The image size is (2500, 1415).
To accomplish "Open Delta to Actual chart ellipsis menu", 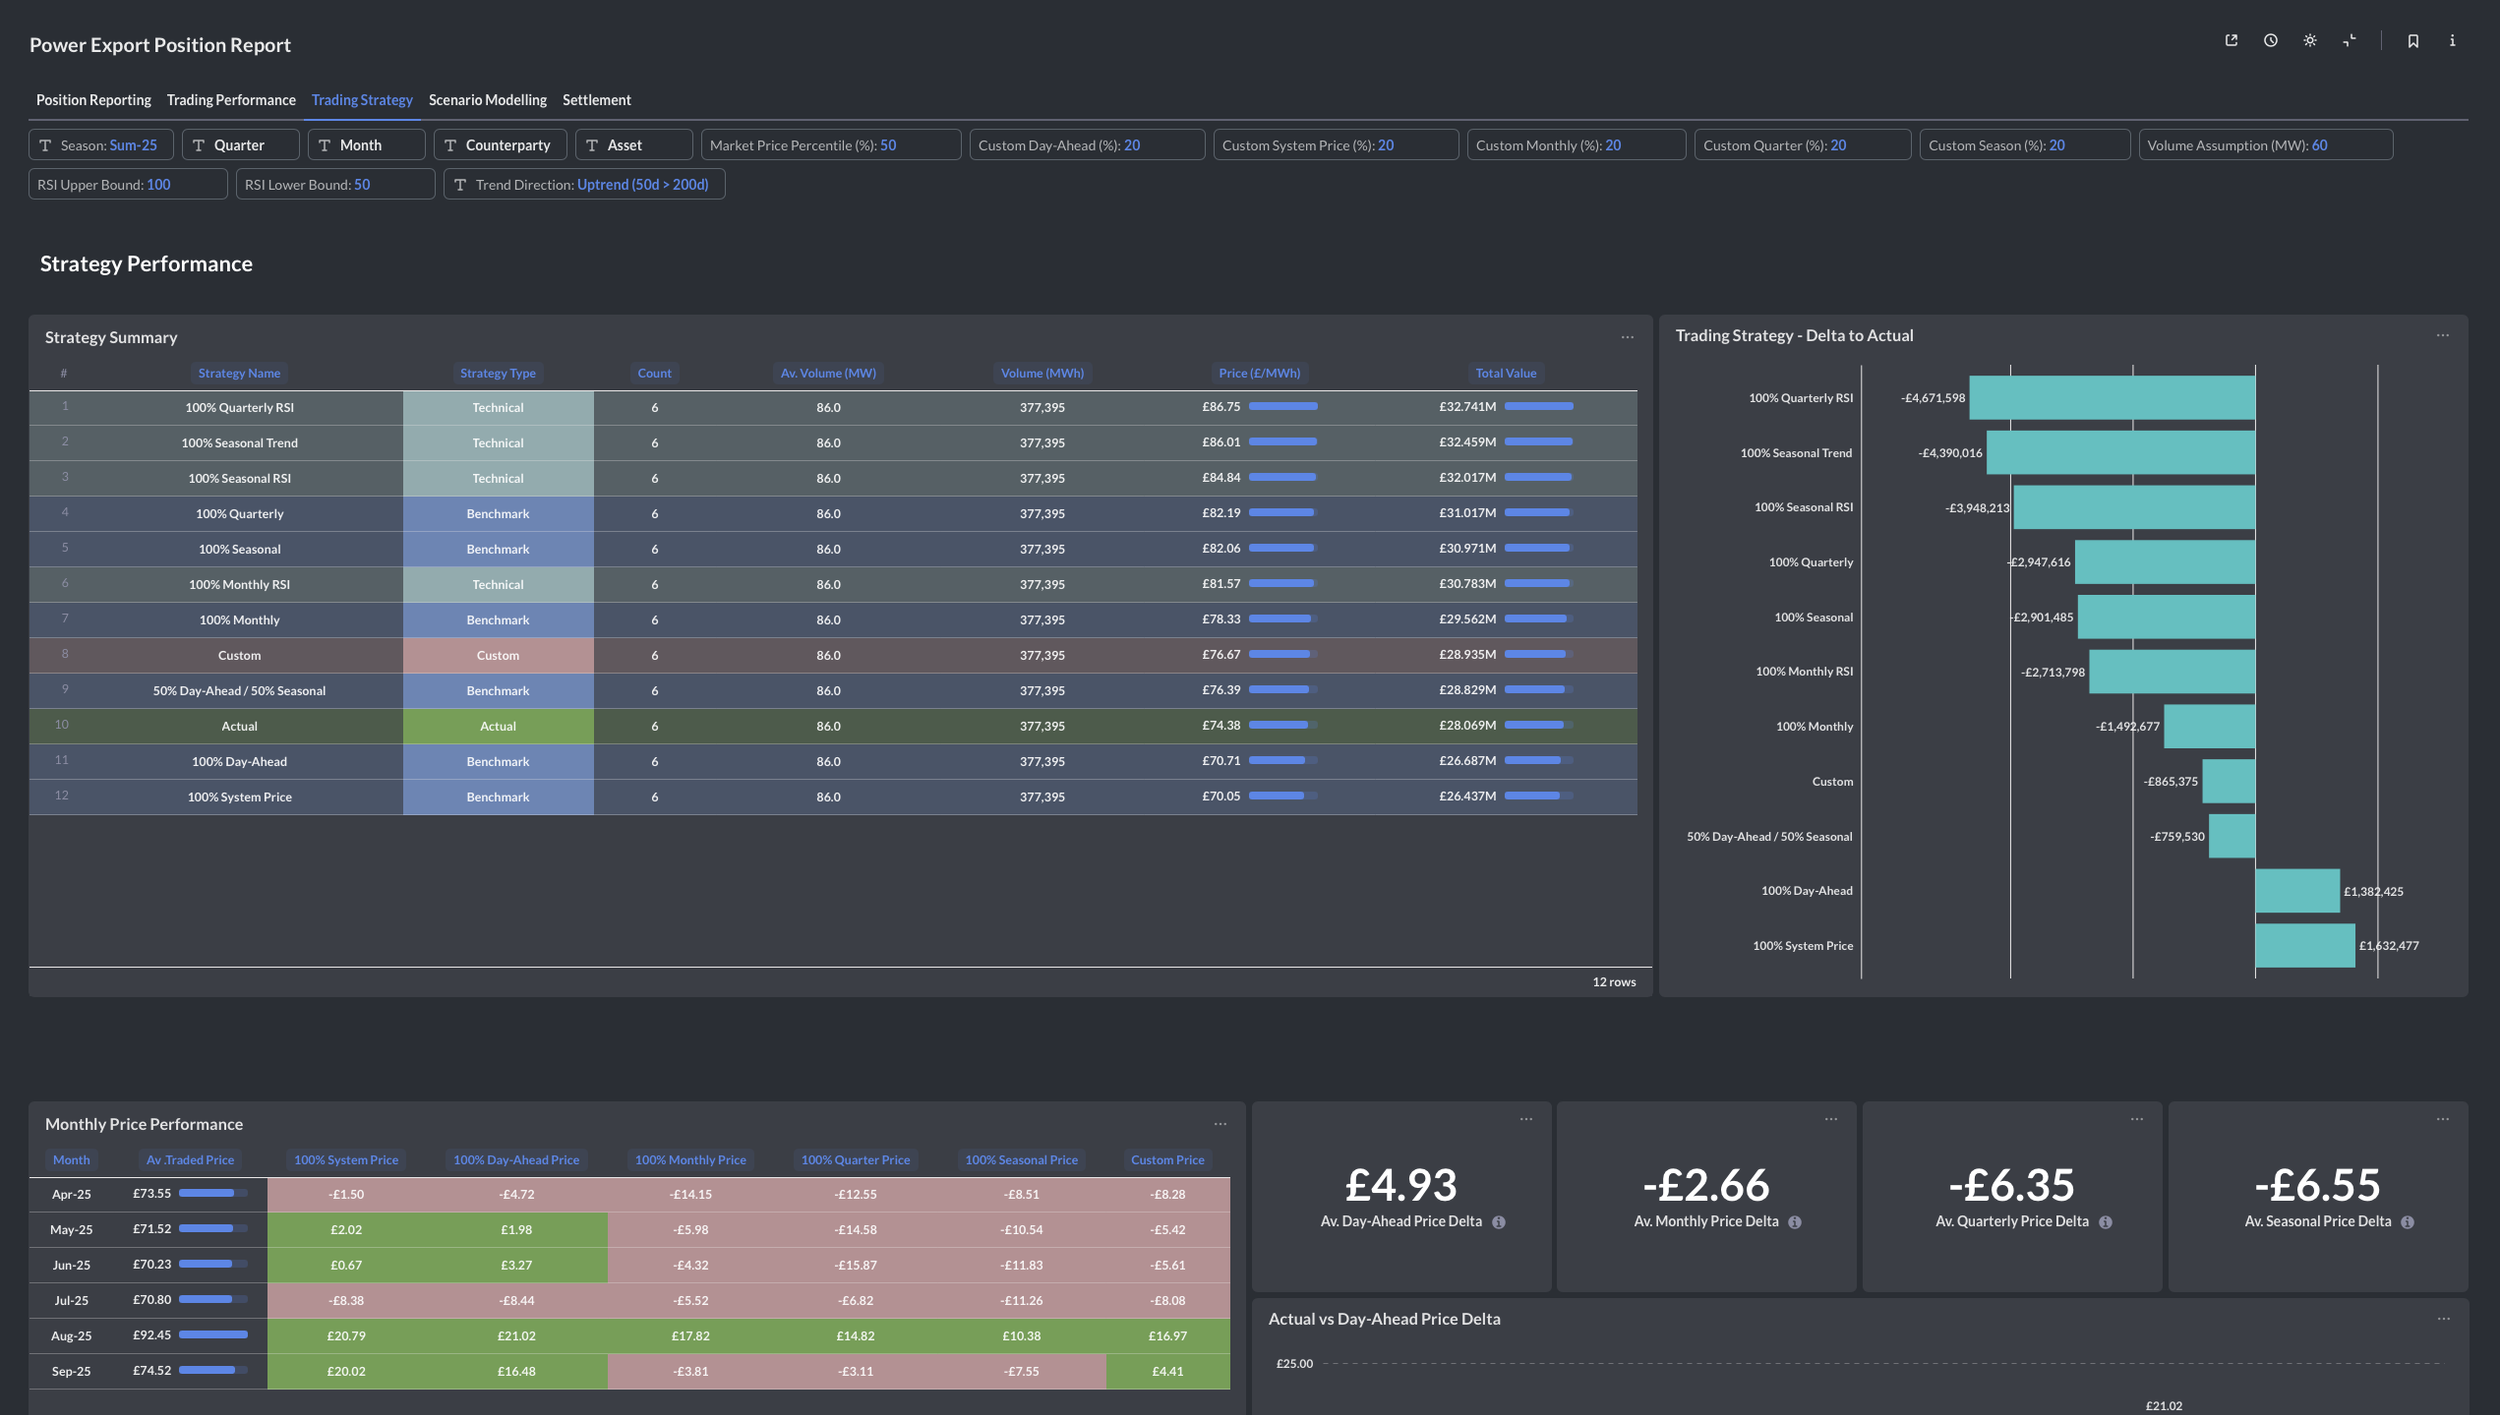I will pos(2442,335).
